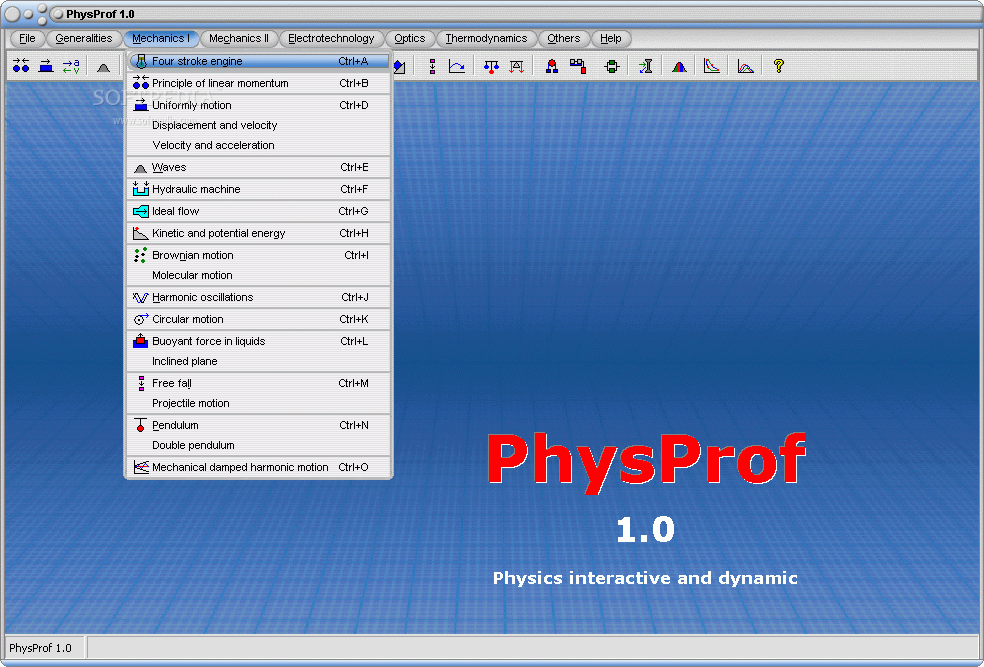984x667 pixels.
Task: Choose Displacement and velocity entry
Action: [259, 125]
